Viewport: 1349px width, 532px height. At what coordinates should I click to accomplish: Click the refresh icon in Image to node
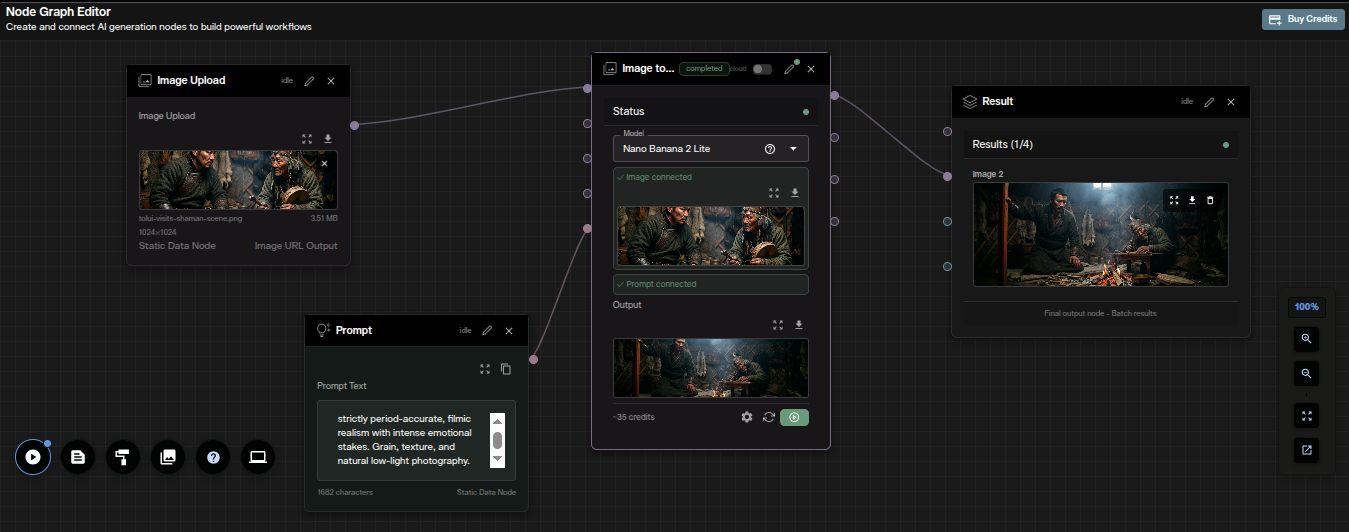click(x=769, y=417)
